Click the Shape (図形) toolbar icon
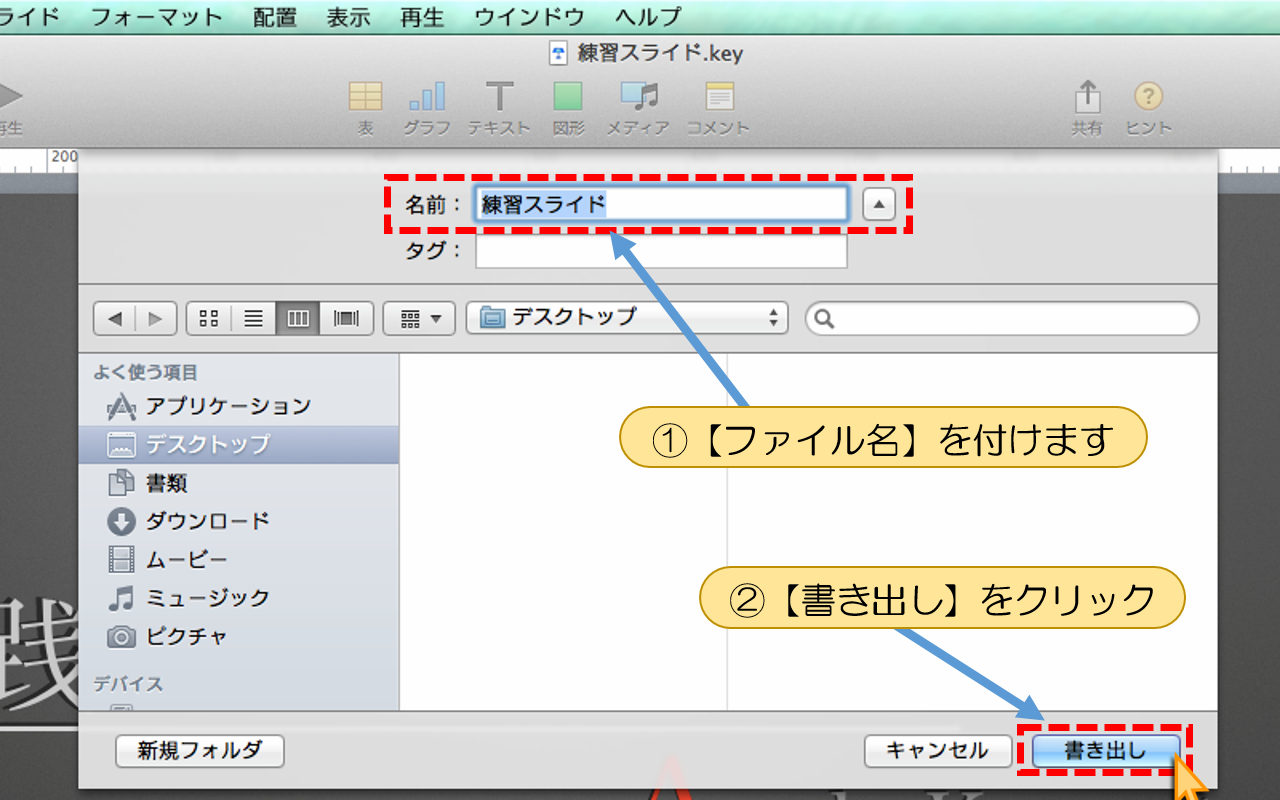 568,97
